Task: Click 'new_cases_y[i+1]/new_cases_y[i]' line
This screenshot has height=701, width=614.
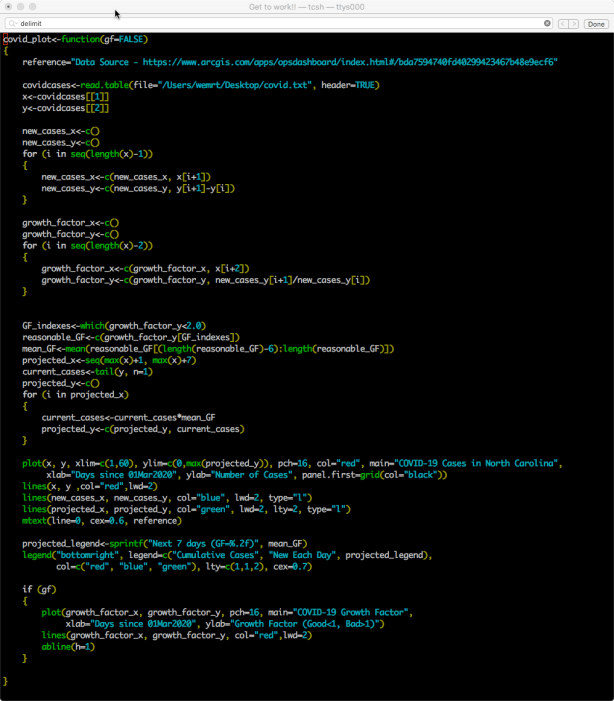Action: pyautogui.click(x=206, y=280)
